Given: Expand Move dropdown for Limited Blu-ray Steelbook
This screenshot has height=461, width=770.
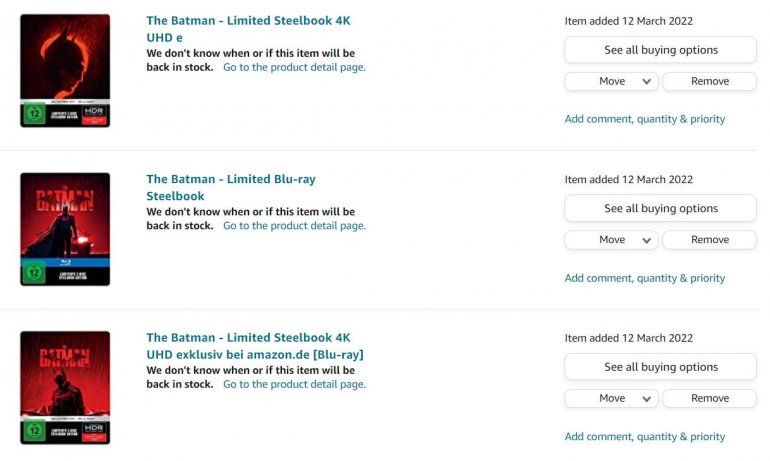Looking at the screenshot, I should (x=611, y=240).
